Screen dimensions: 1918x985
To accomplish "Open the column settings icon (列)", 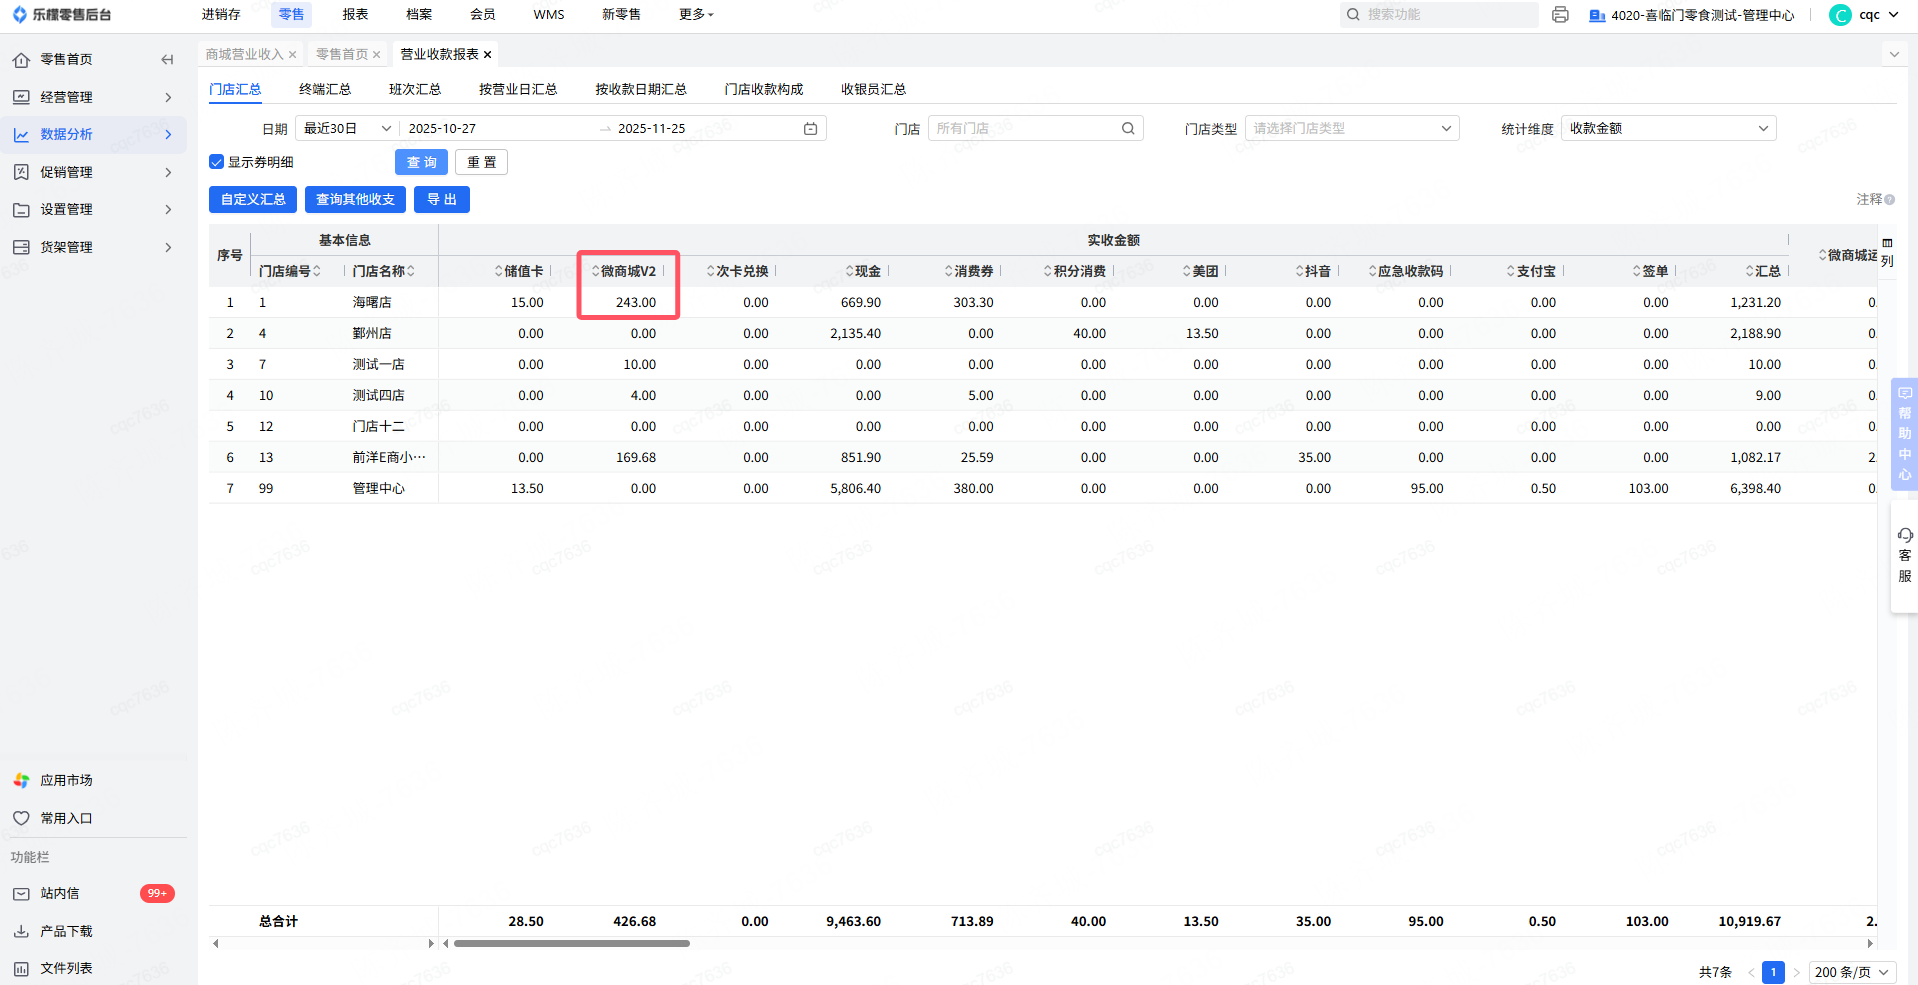I will point(1887,252).
